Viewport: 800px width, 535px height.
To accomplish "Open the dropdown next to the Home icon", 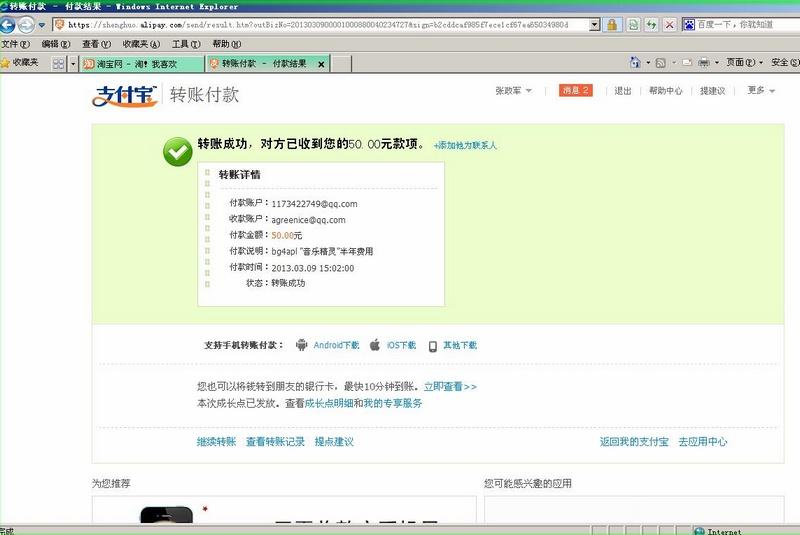I will [x=648, y=63].
